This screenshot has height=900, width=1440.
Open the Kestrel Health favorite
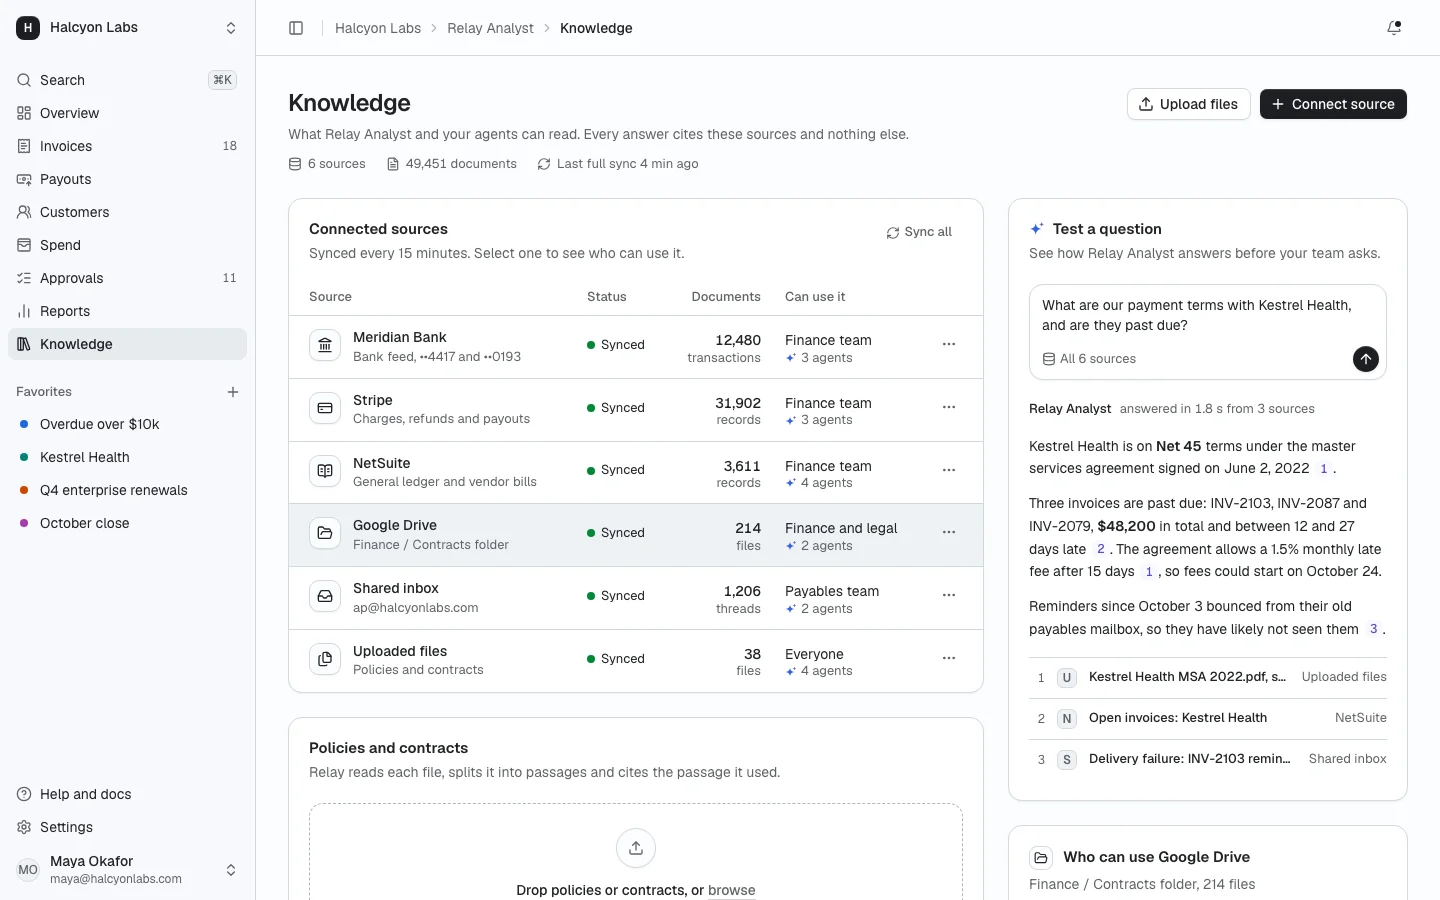(x=127, y=457)
